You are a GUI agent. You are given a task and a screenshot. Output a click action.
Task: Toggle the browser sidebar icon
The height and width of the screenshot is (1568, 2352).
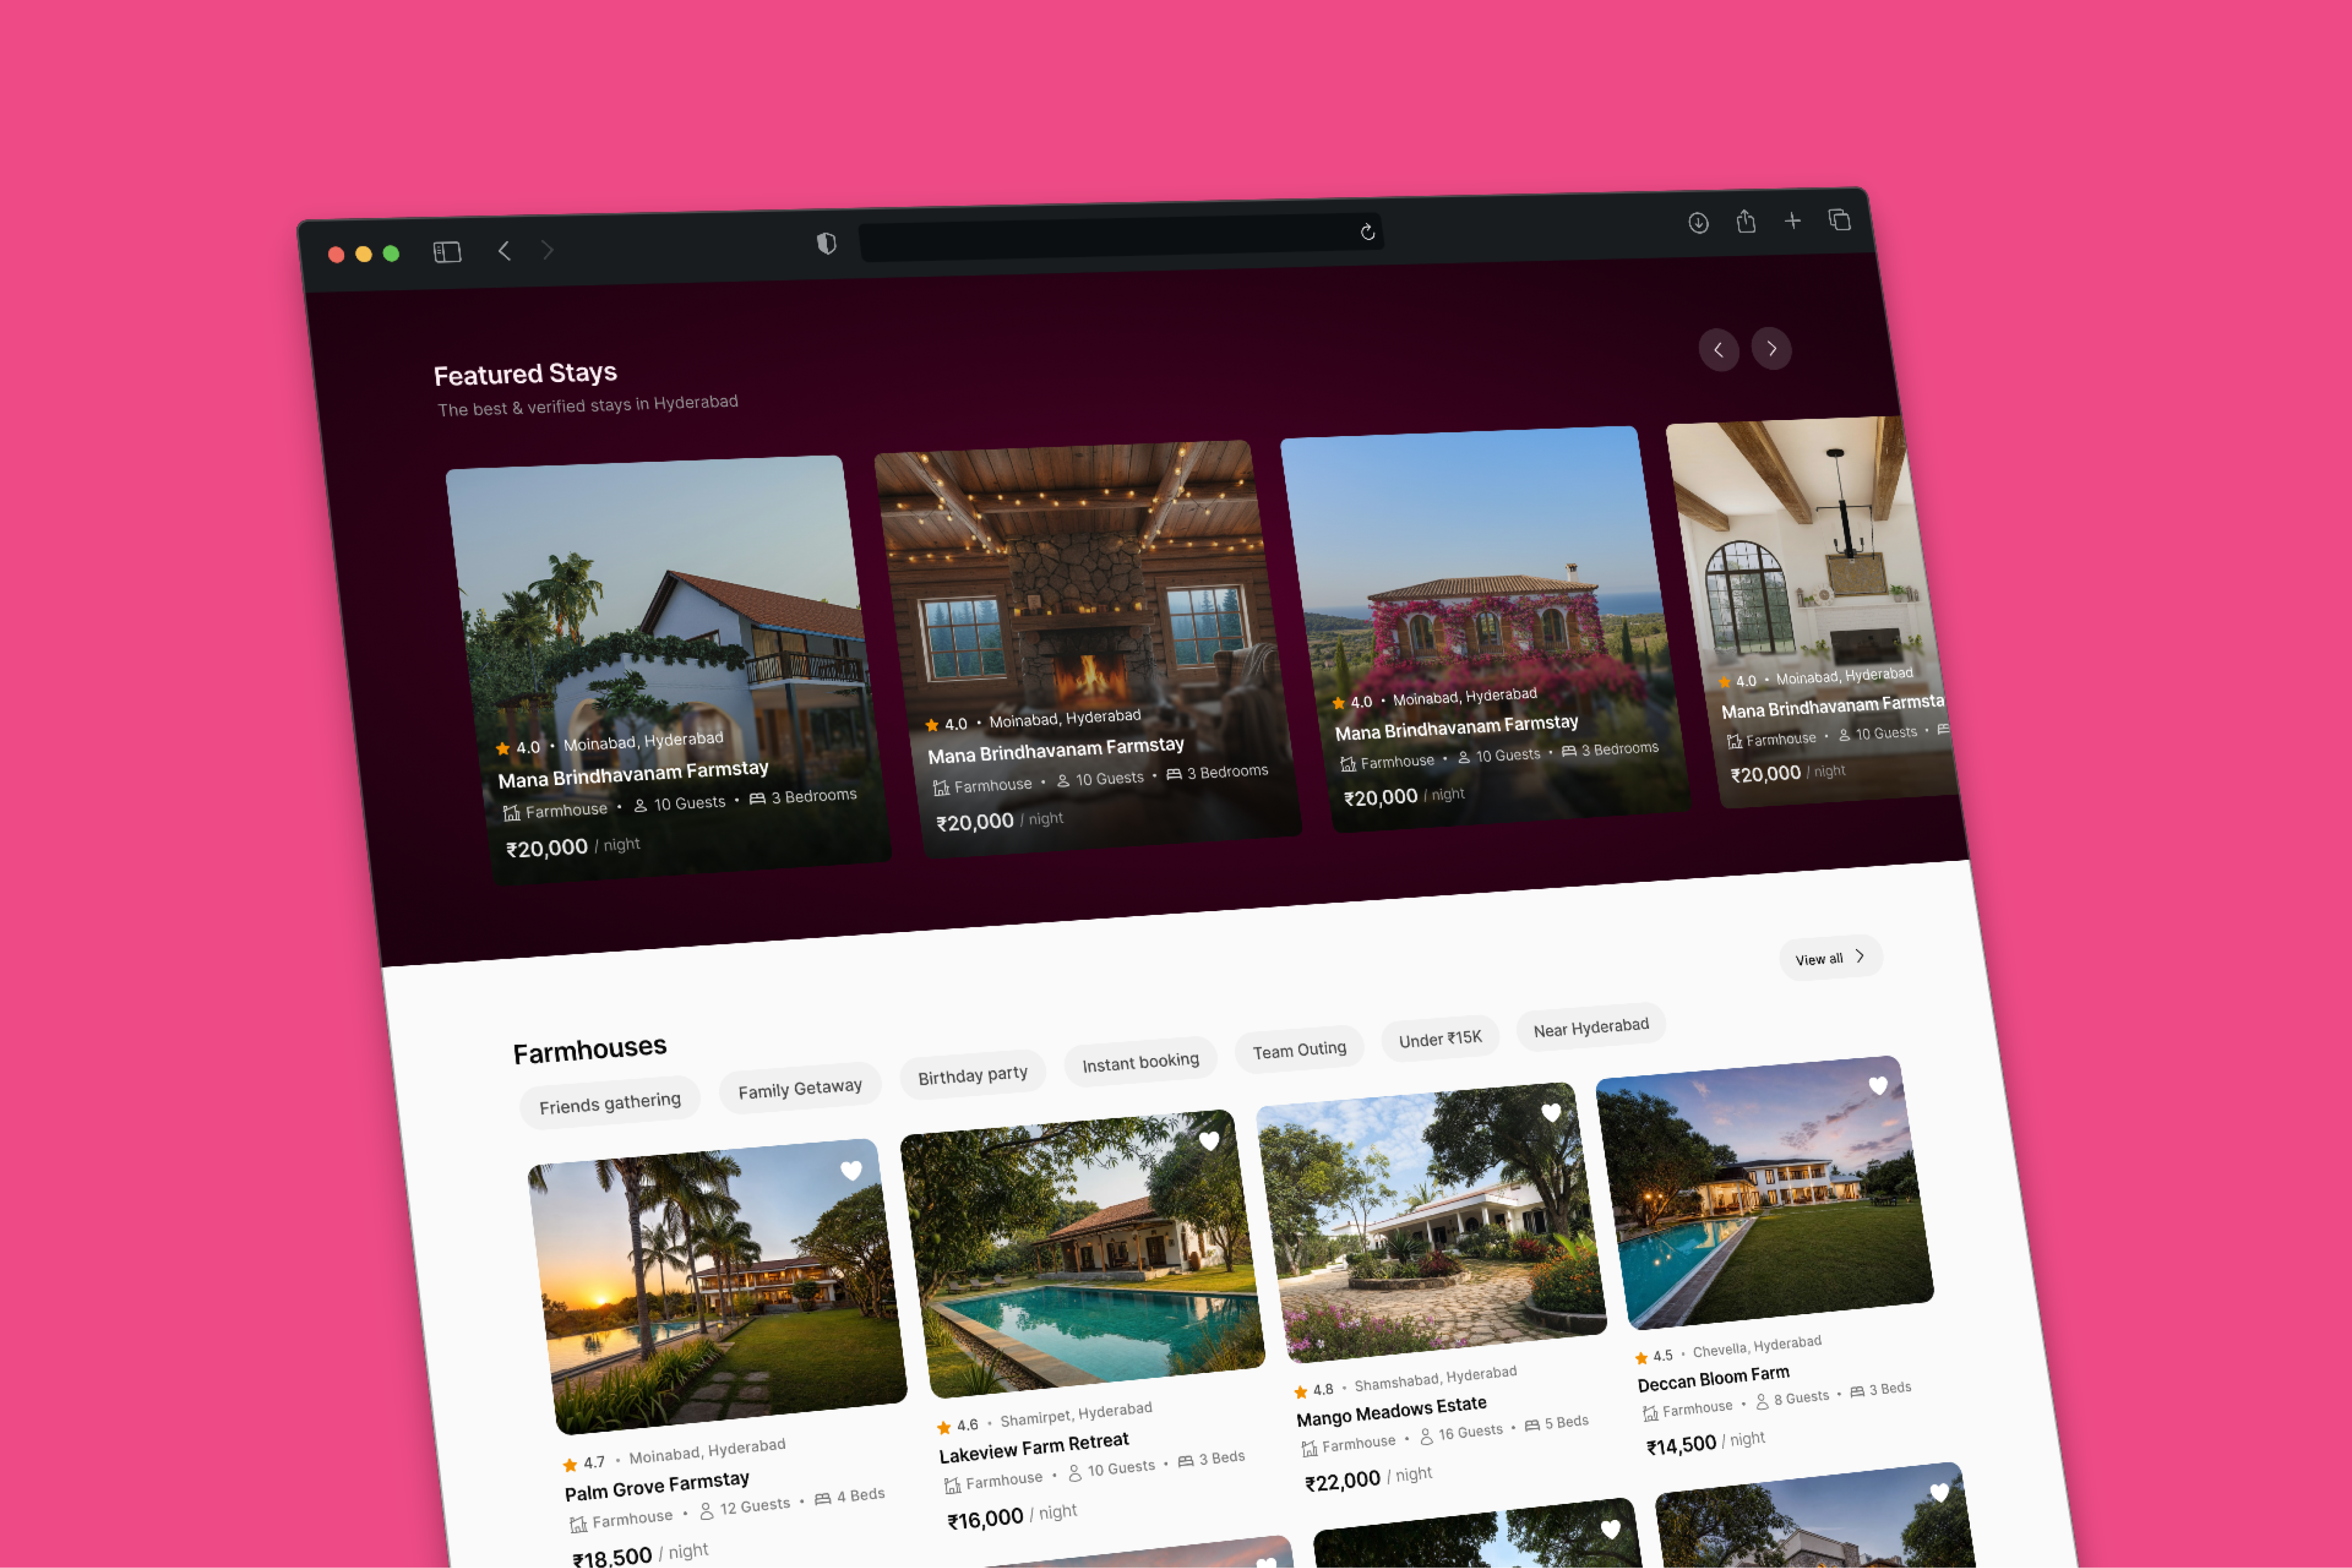coord(447,252)
